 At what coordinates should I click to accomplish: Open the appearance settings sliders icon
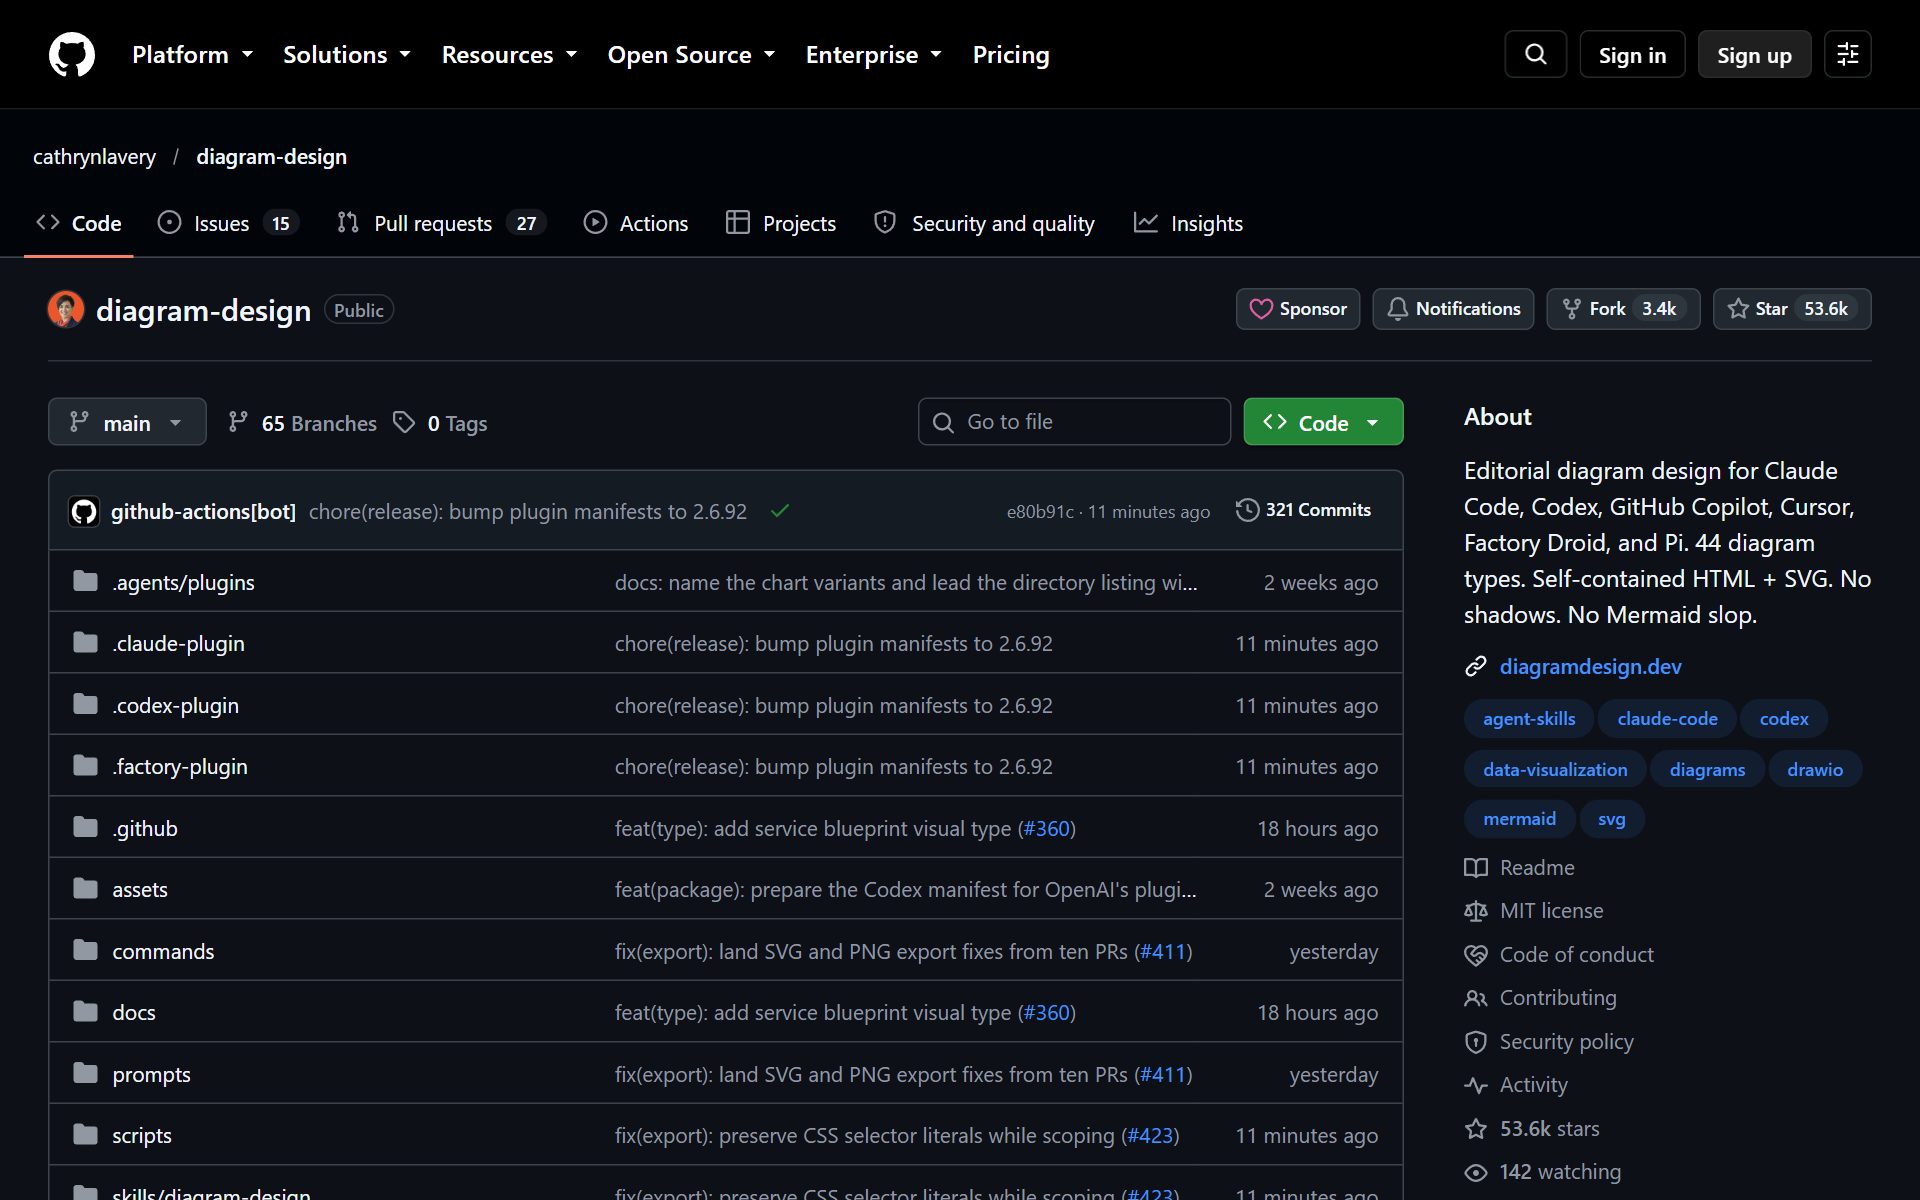[1847, 54]
